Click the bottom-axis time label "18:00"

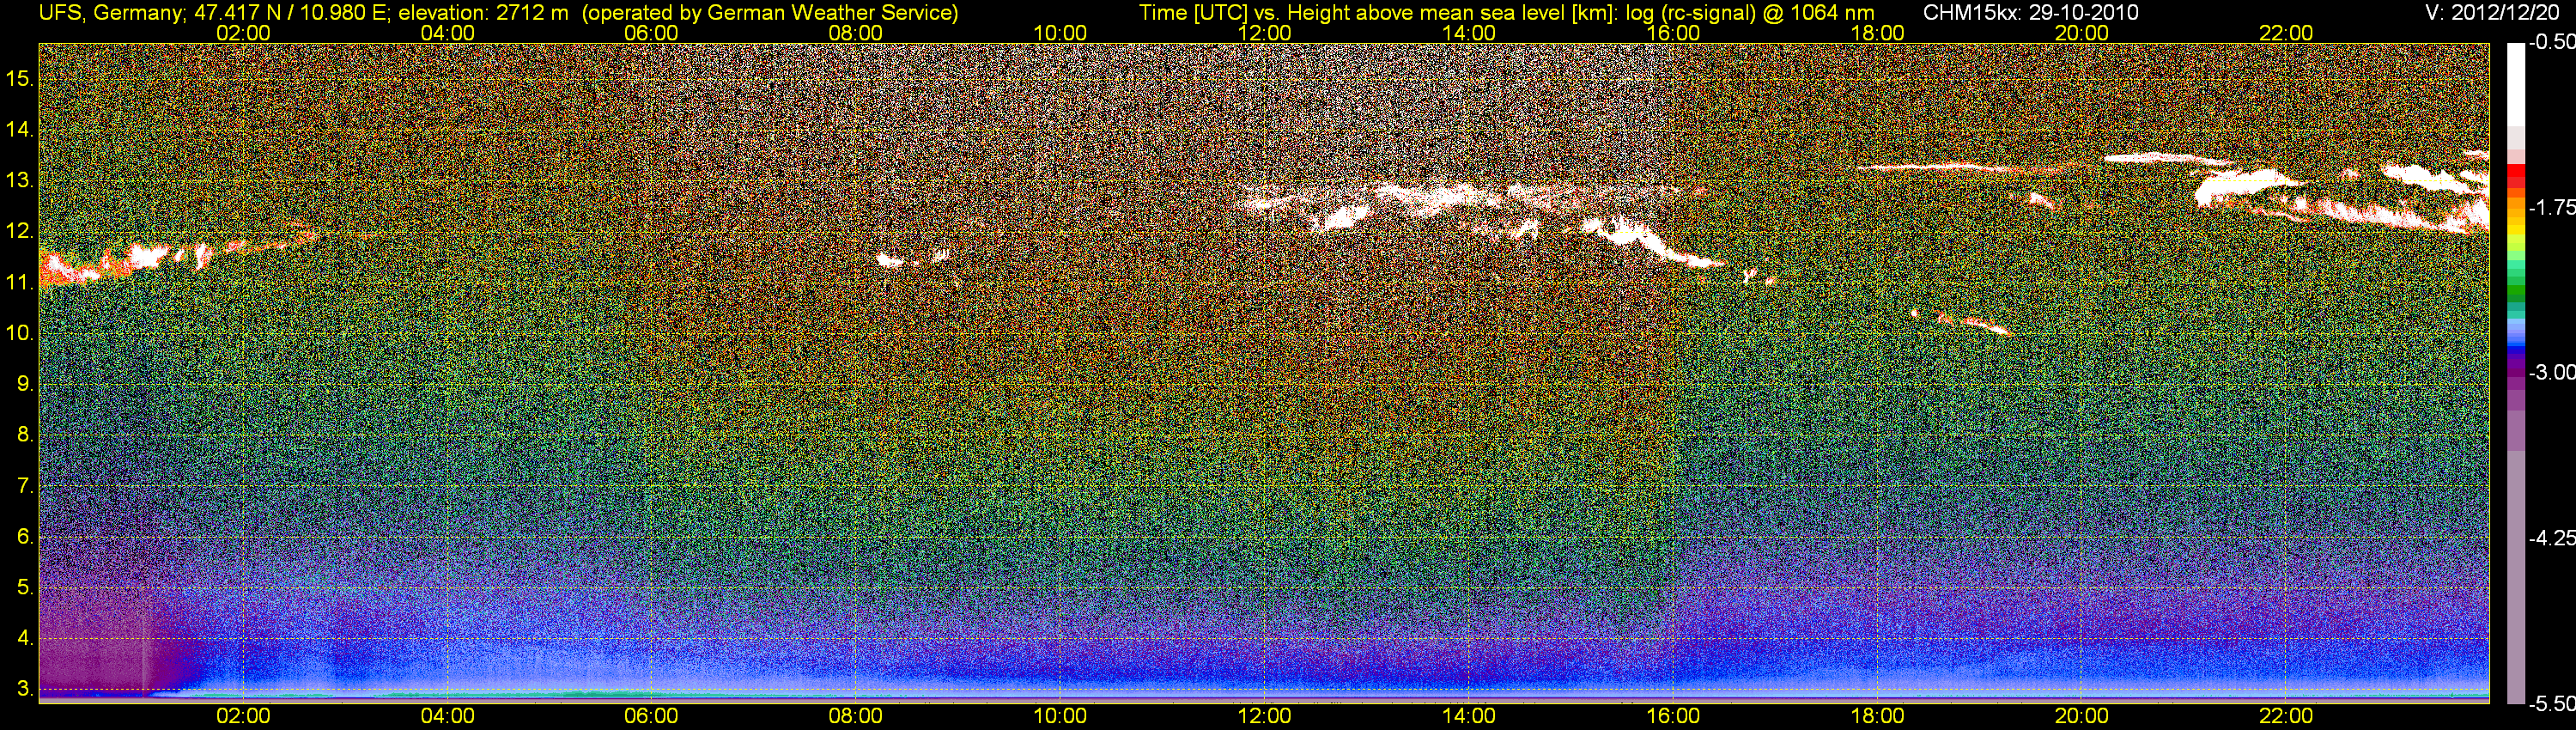pos(1877,716)
